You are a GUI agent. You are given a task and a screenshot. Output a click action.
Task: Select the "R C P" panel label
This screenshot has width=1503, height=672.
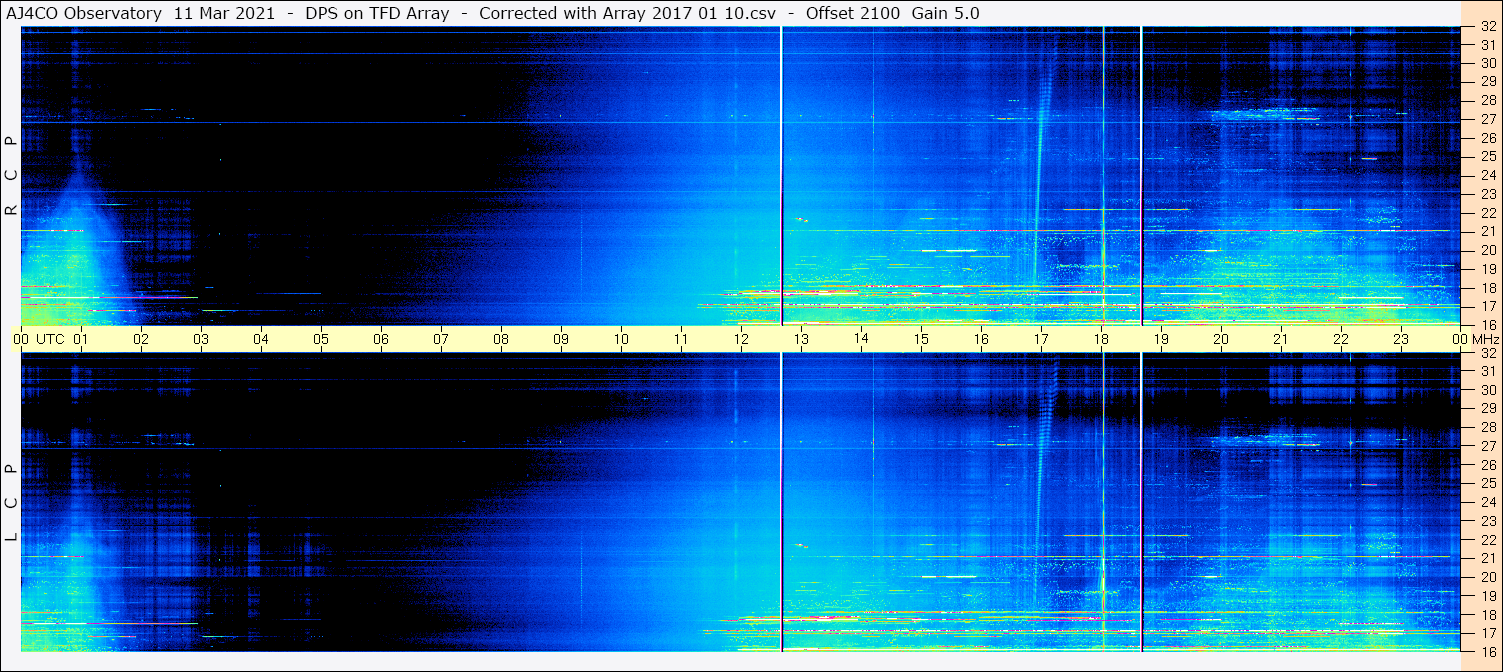pos(11,175)
